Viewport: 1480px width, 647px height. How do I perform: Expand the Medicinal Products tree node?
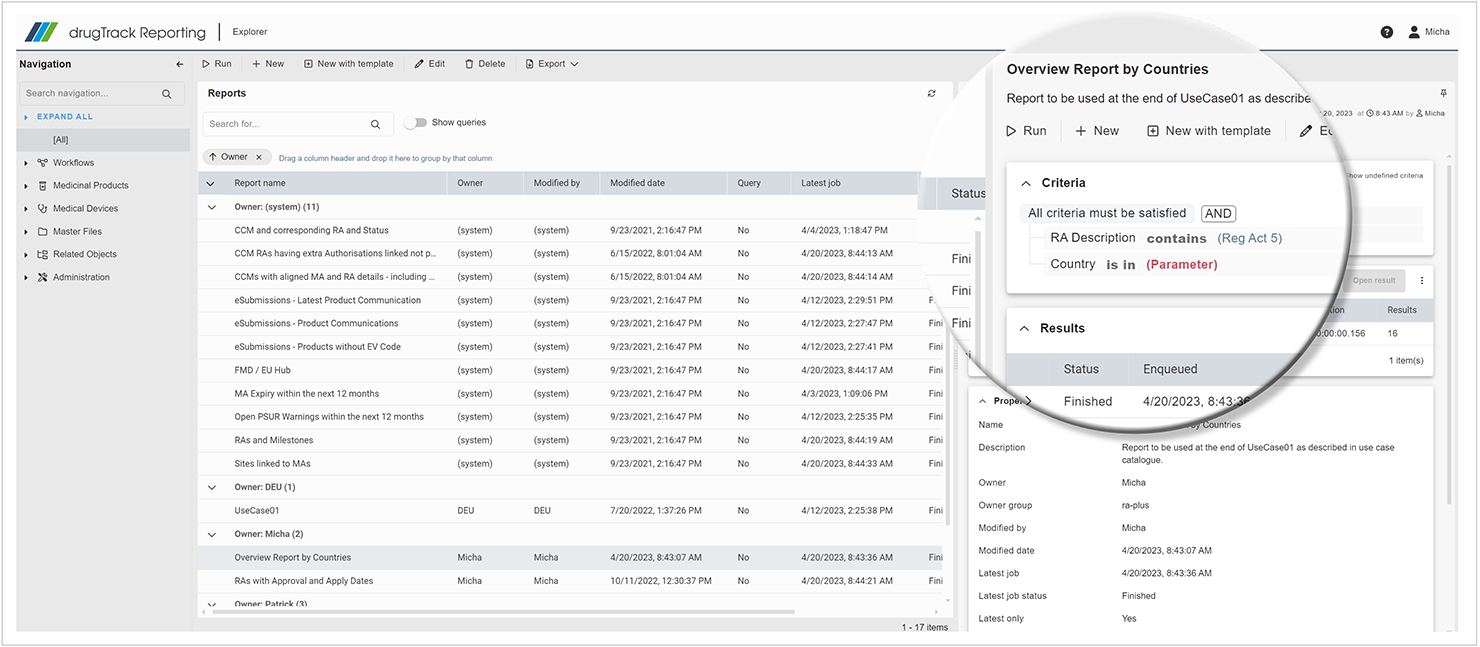click(26, 186)
